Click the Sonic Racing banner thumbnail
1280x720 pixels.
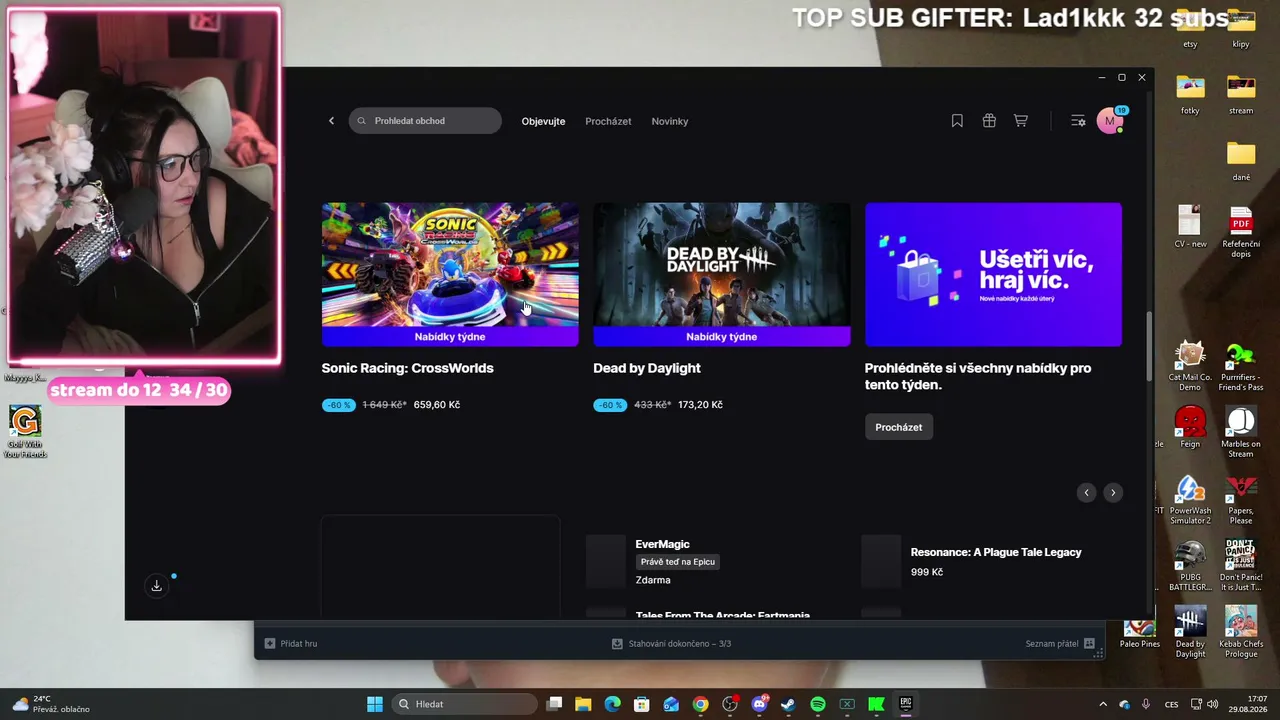(450, 274)
